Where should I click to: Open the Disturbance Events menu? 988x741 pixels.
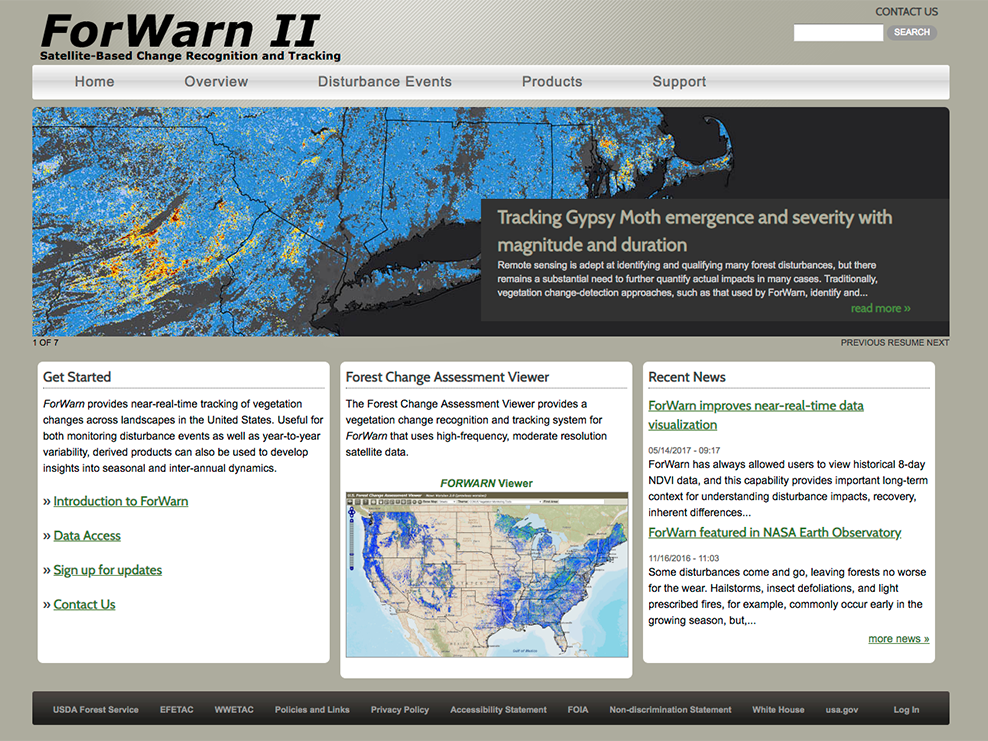(384, 82)
